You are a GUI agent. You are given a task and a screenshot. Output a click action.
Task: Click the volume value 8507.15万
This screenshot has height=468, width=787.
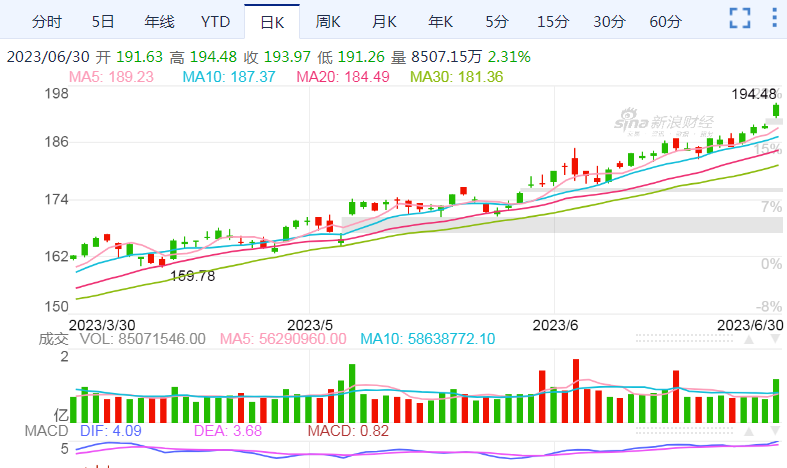coord(447,57)
